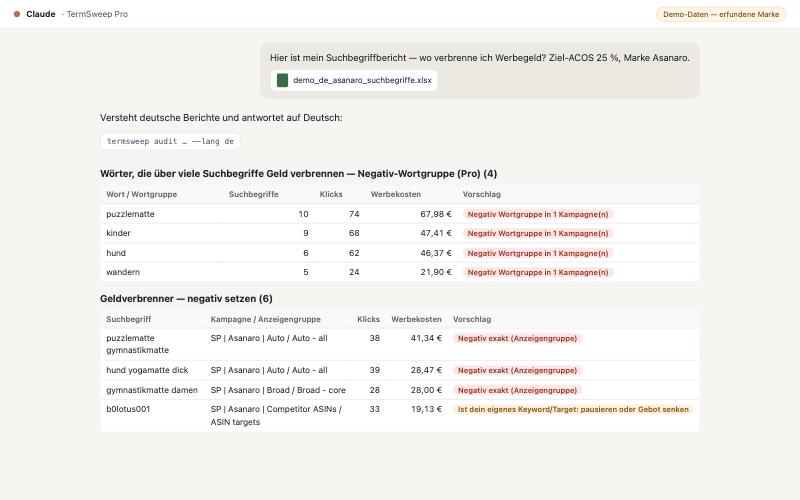Select the termsweep audit command snippet
The width and height of the screenshot is (800, 500).
(x=170, y=141)
